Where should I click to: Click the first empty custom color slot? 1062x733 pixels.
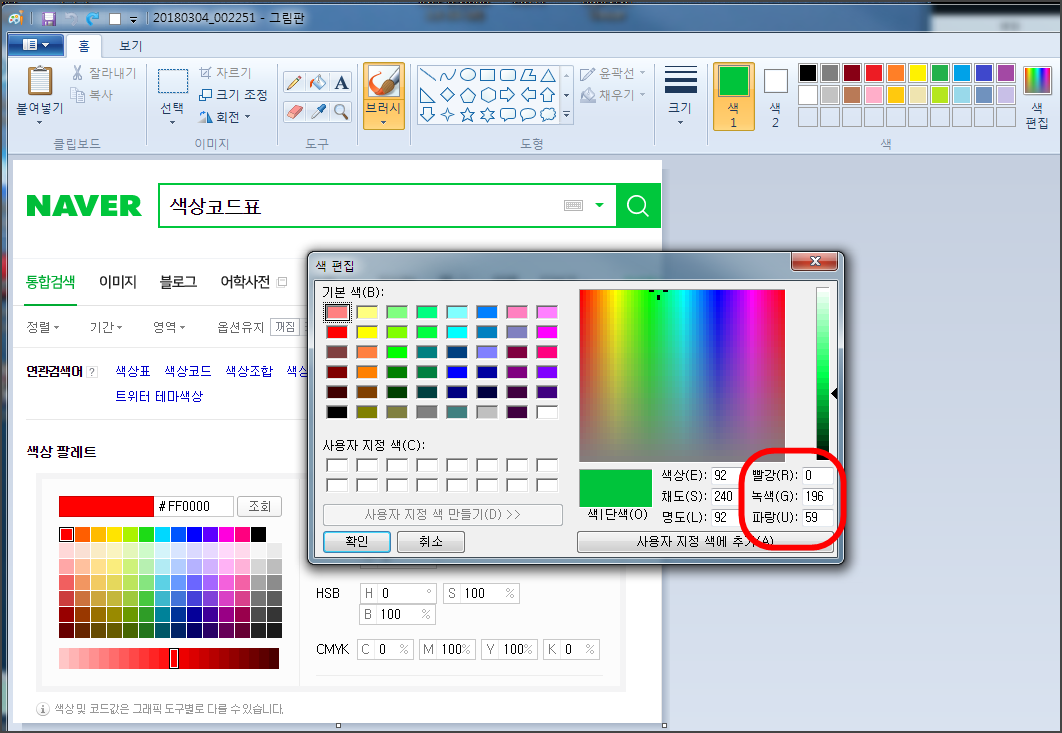pyautogui.click(x=337, y=465)
